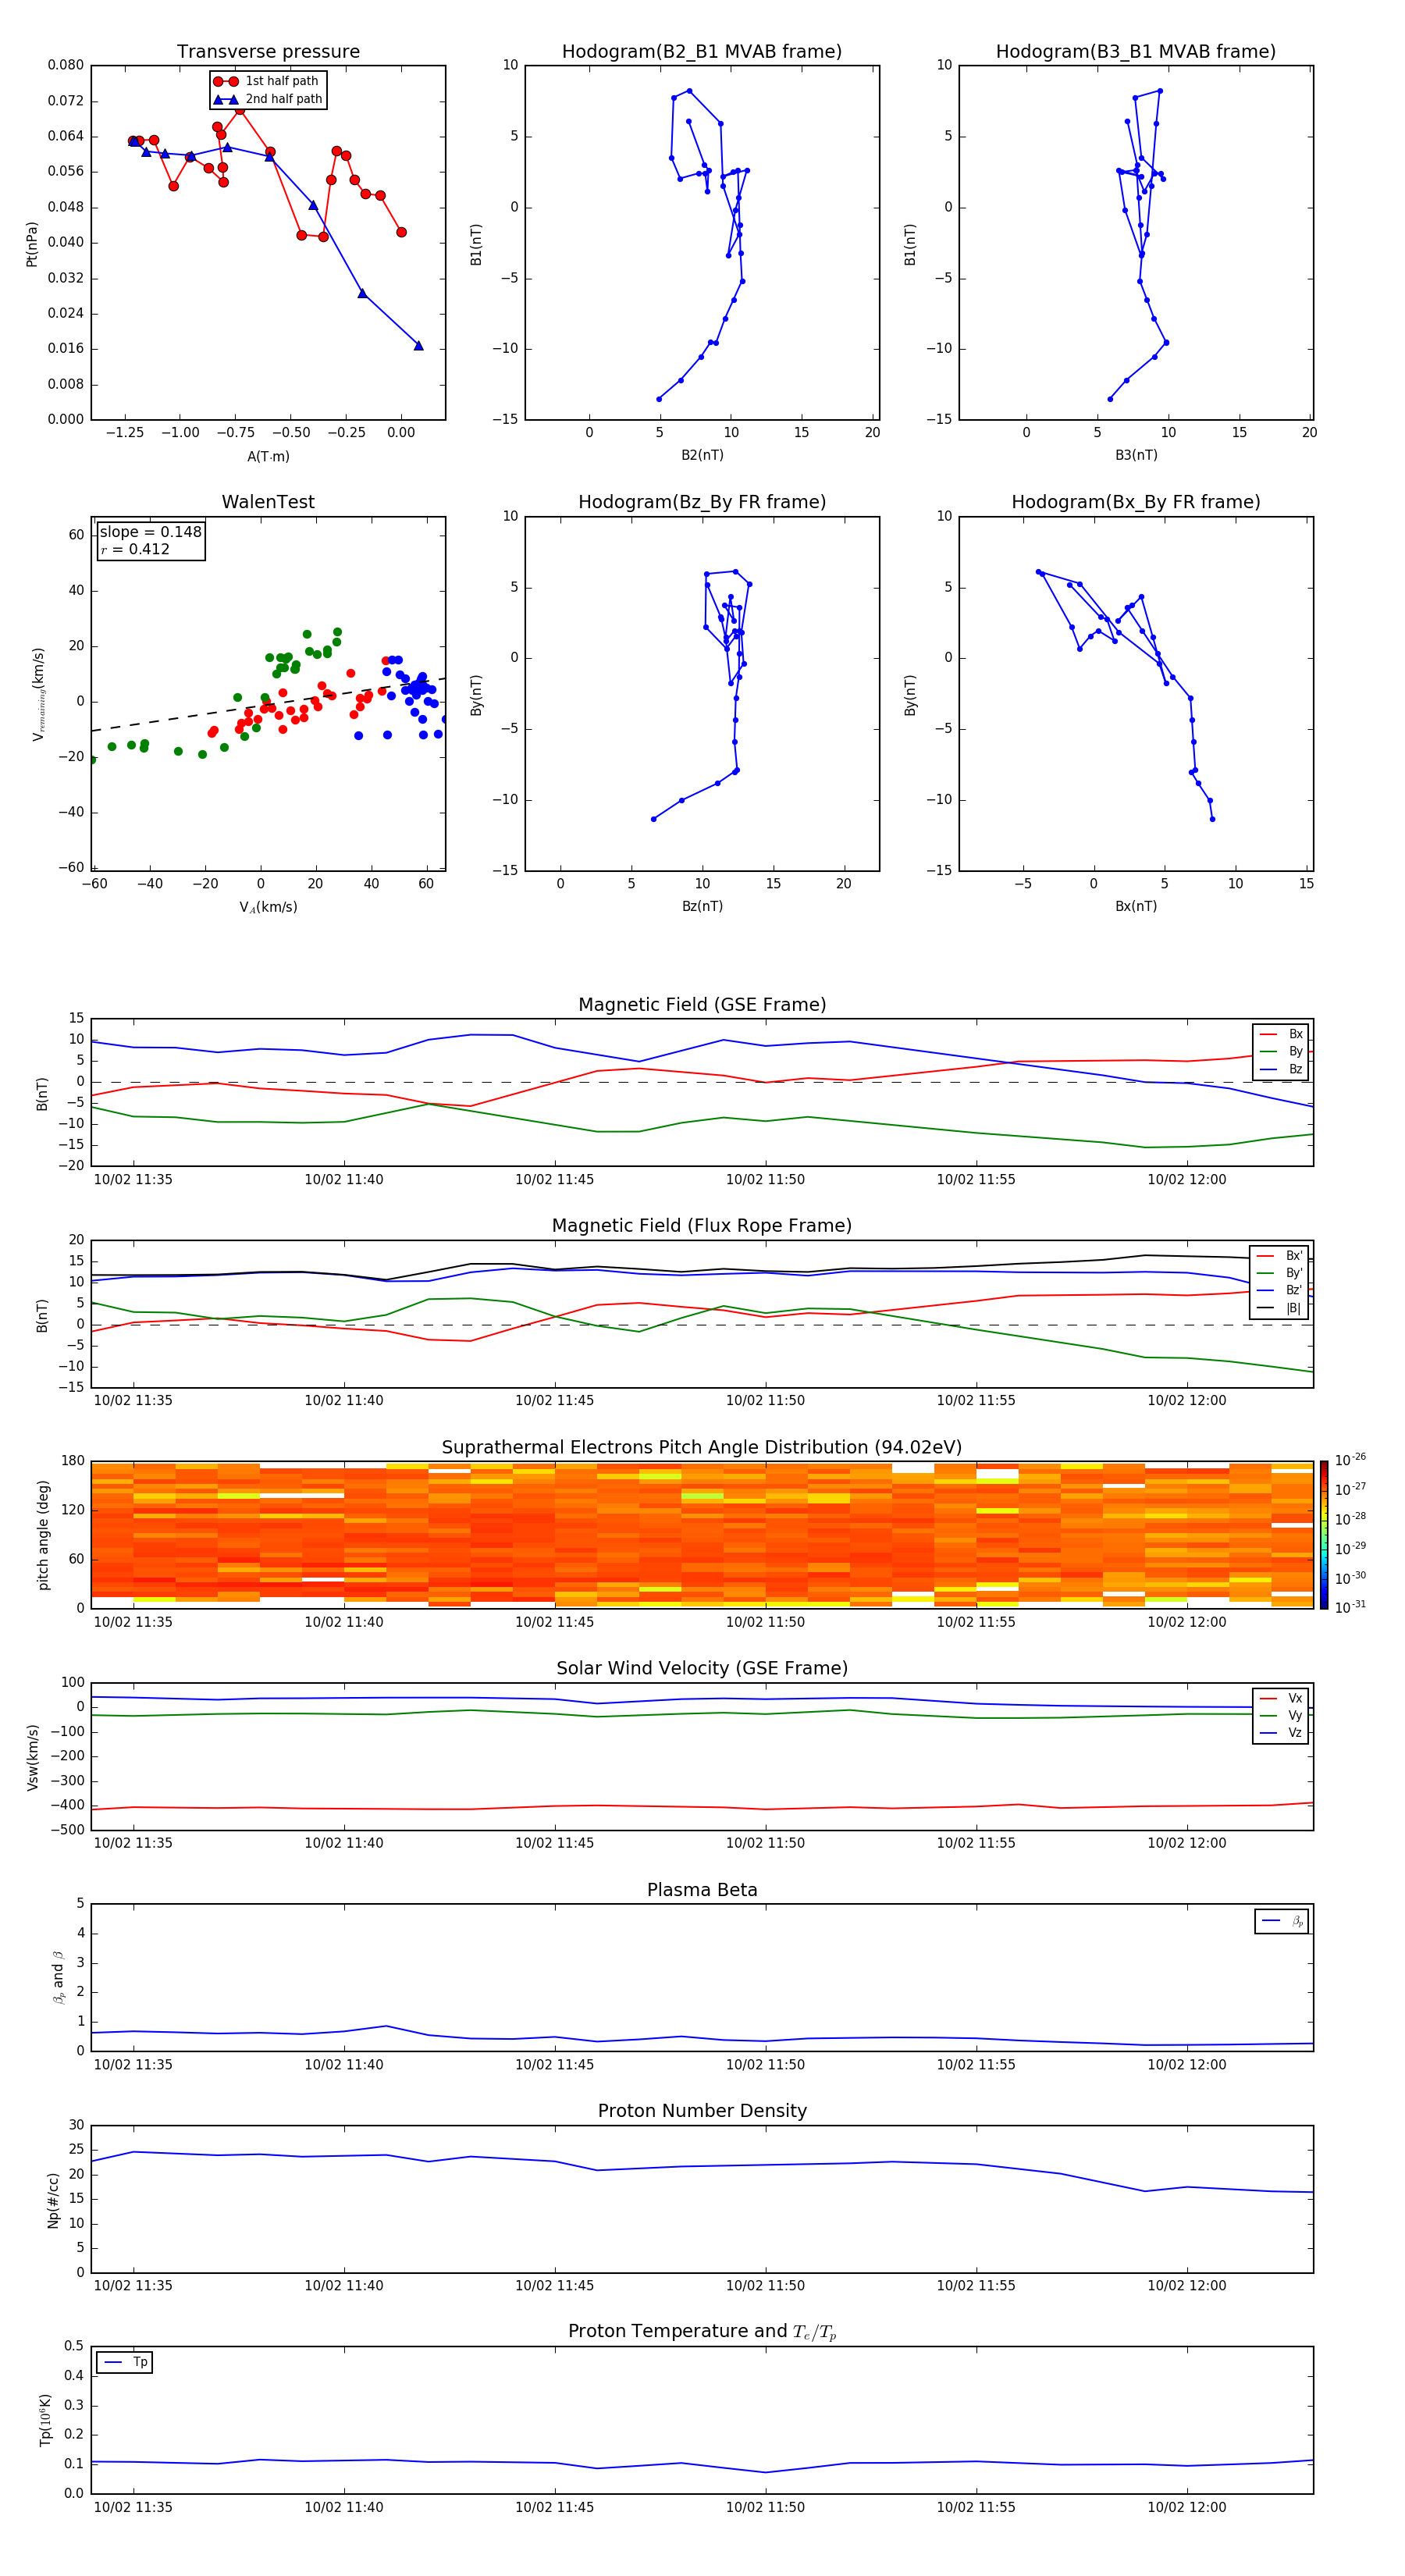1405x2576 pixels.
Task: Click the "Proton Number Density" title
Action: pos(702,2111)
